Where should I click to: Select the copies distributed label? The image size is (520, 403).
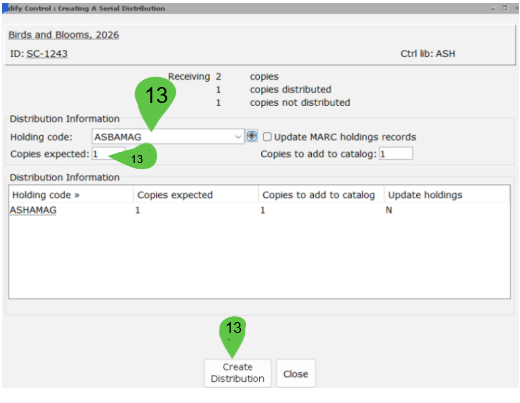[290, 89]
